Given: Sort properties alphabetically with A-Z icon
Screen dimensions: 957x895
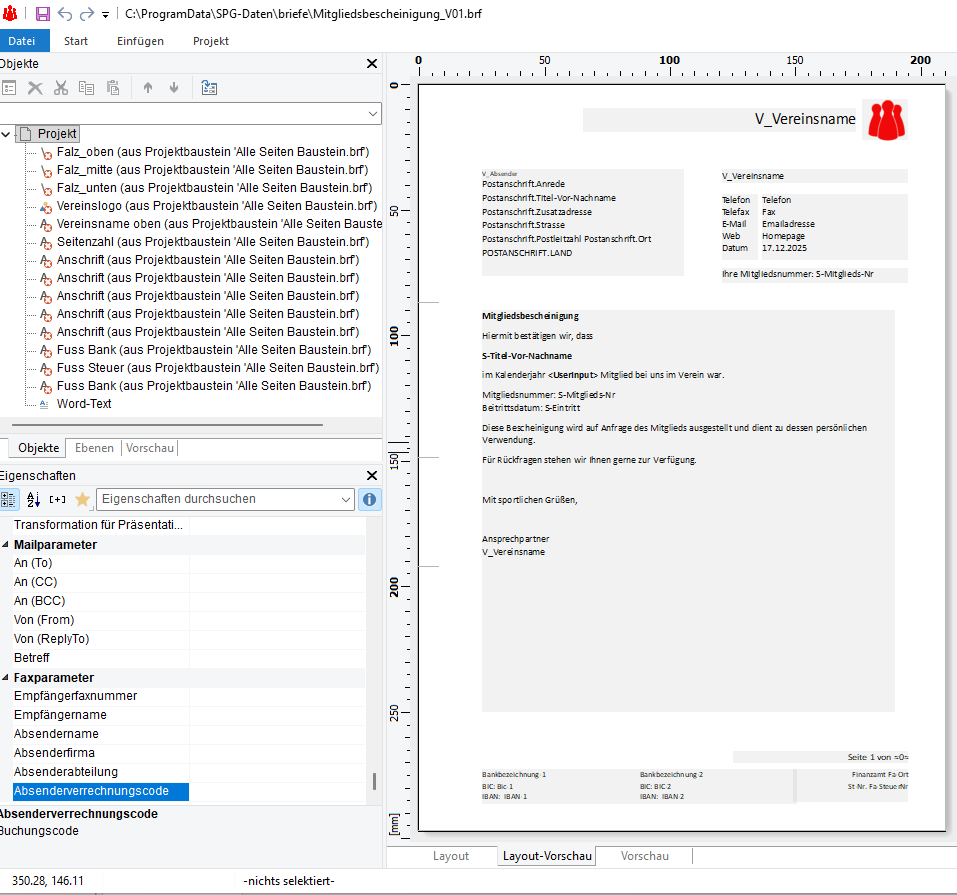Looking at the screenshot, I should pyautogui.click(x=33, y=499).
